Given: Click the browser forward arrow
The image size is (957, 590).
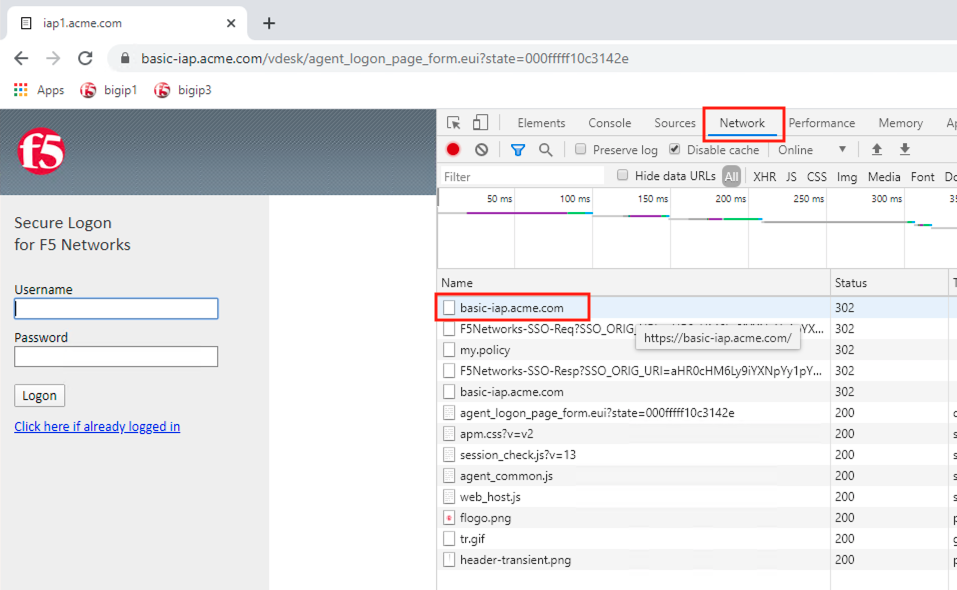Looking at the screenshot, I should click(53, 59).
